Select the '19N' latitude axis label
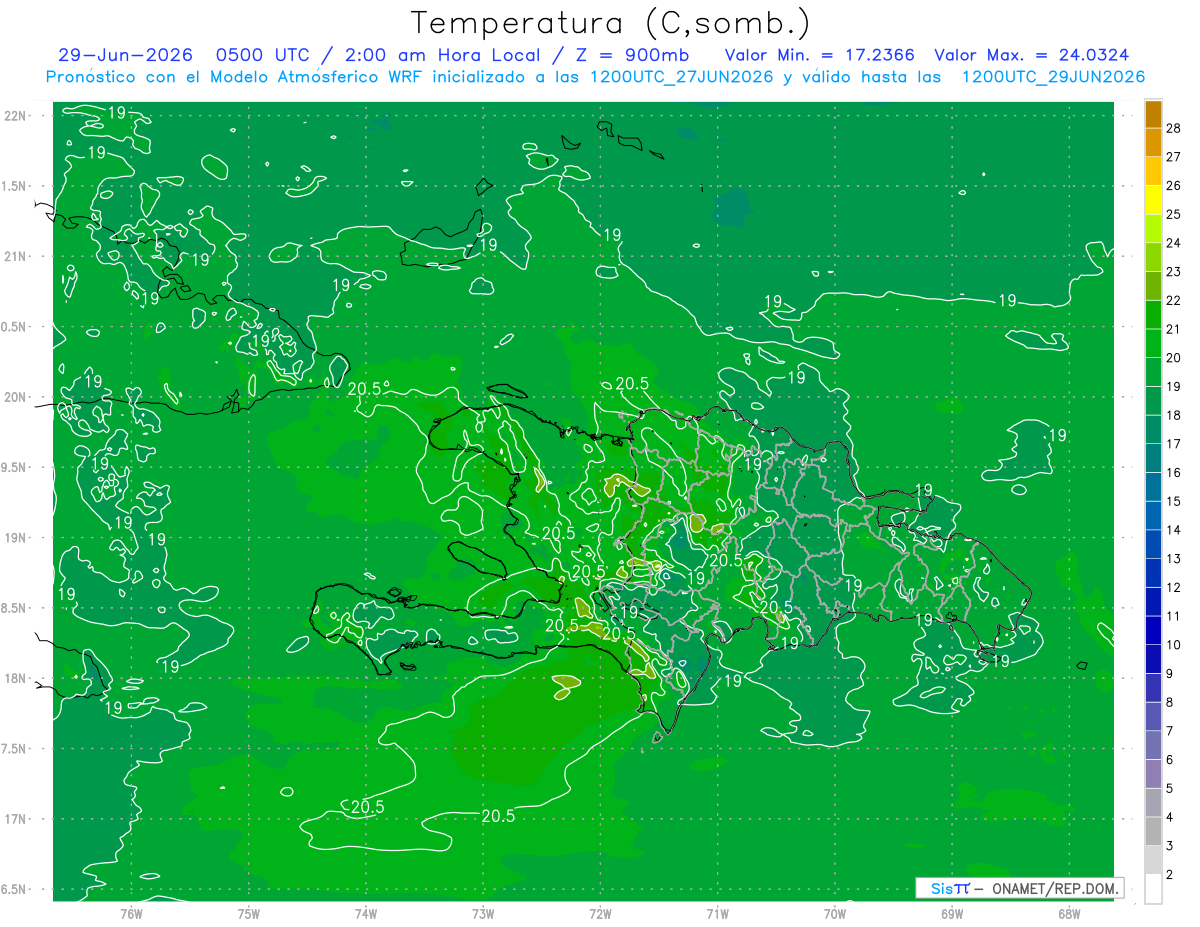Image resolution: width=1200 pixels, height=927 pixels. point(14,538)
